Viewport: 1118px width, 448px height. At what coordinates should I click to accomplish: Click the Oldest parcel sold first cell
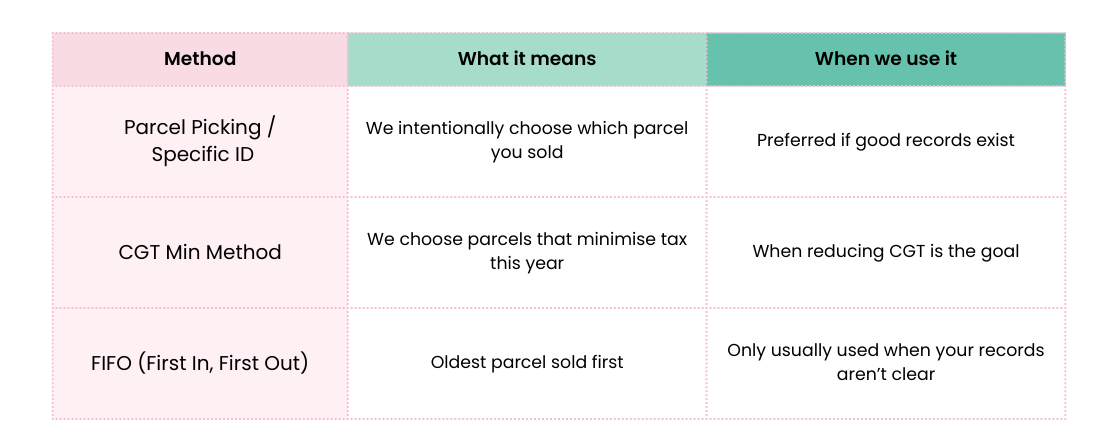(527, 362)
